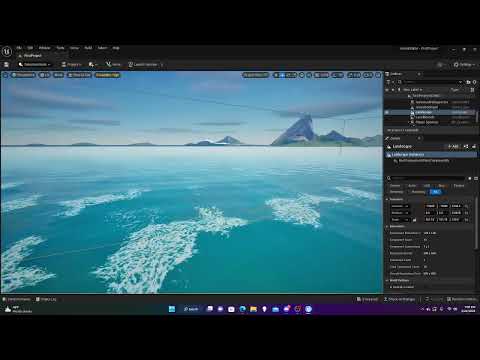Open File Explorer from the taskbar
The width and height of the screenshot is (480, 360).
253,309
